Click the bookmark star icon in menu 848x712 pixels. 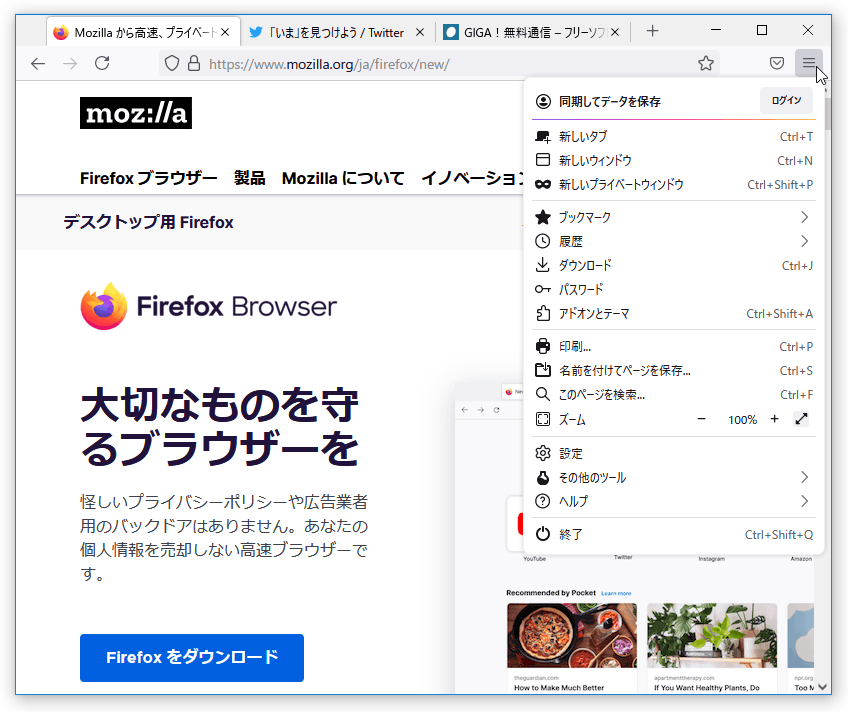542,217
